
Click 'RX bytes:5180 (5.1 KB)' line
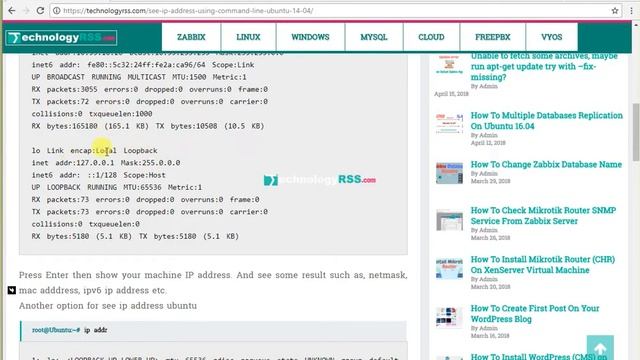point(135,236)
